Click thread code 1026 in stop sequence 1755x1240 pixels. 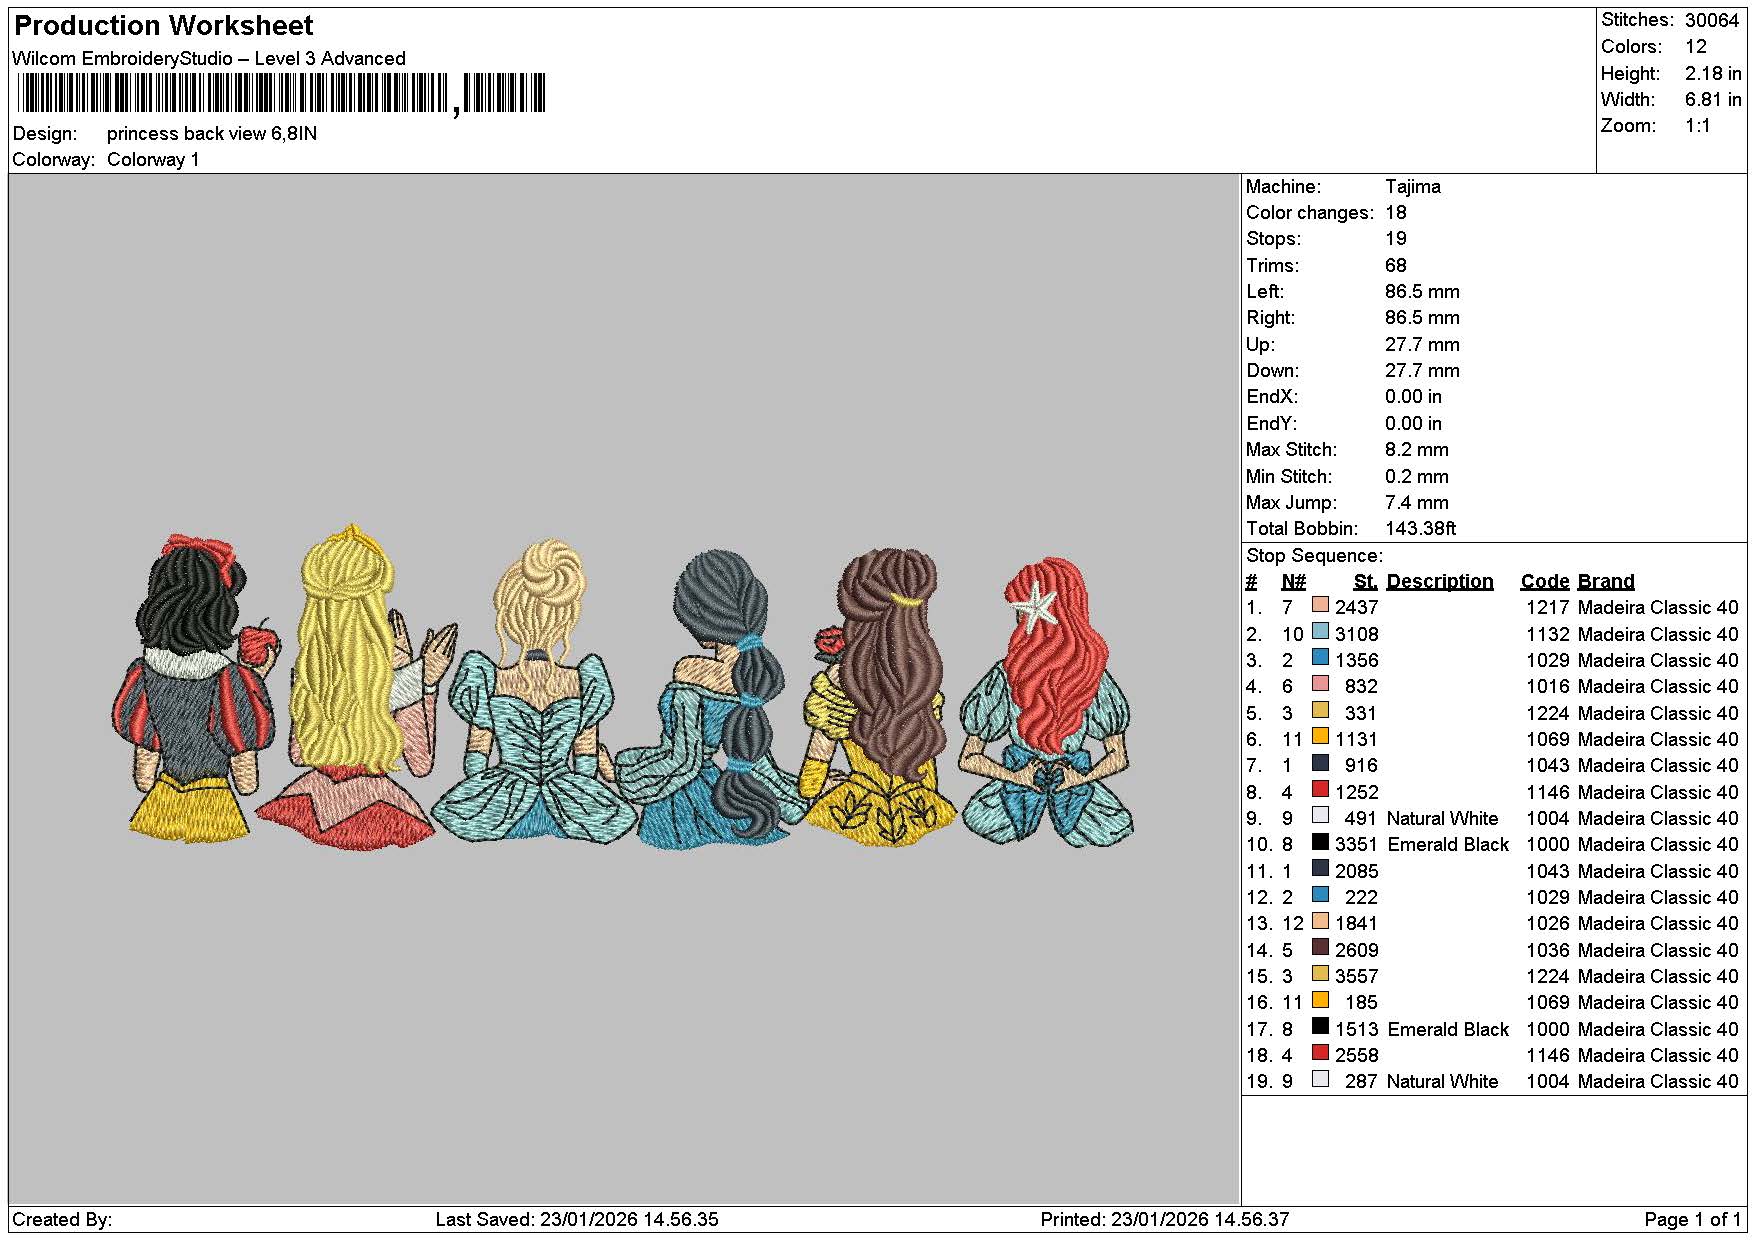point(1548,923)
